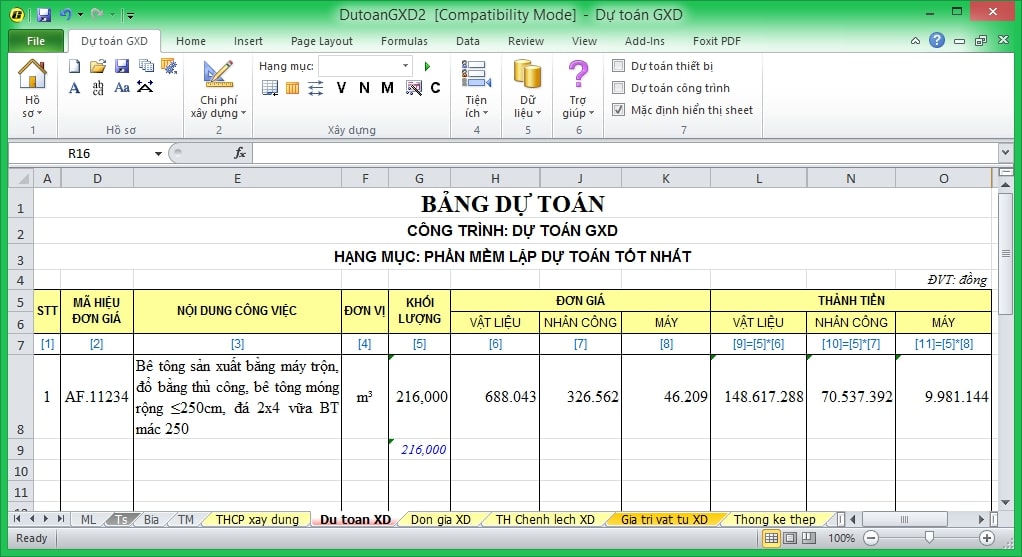The height and width of the screenshot is (557, 1022).
Task: Switch to the Page Layout ribbon tab
Action: (321, 41)
